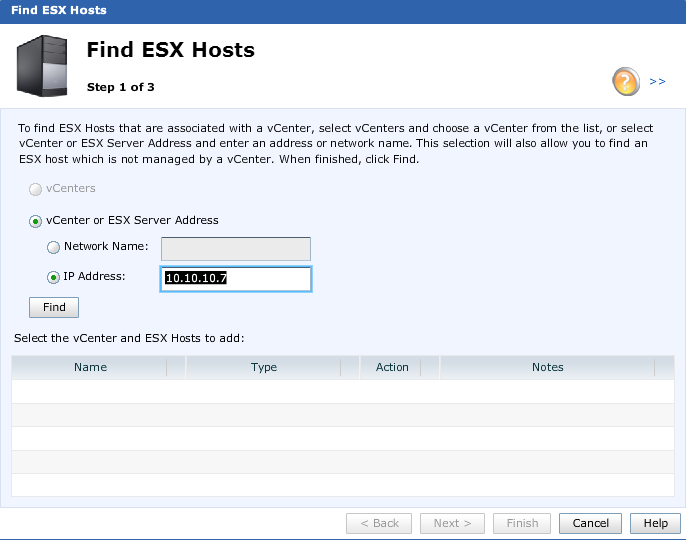Choose the Network Name radio button
The height and width of the screenshot is (540, 686).
tap(54, 247)
